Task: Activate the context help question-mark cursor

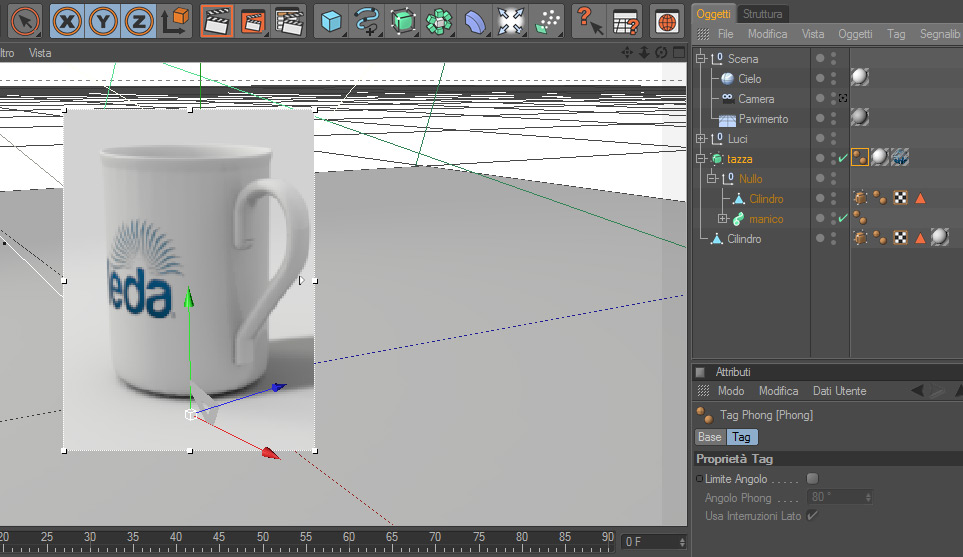Action: coord(589,21)
